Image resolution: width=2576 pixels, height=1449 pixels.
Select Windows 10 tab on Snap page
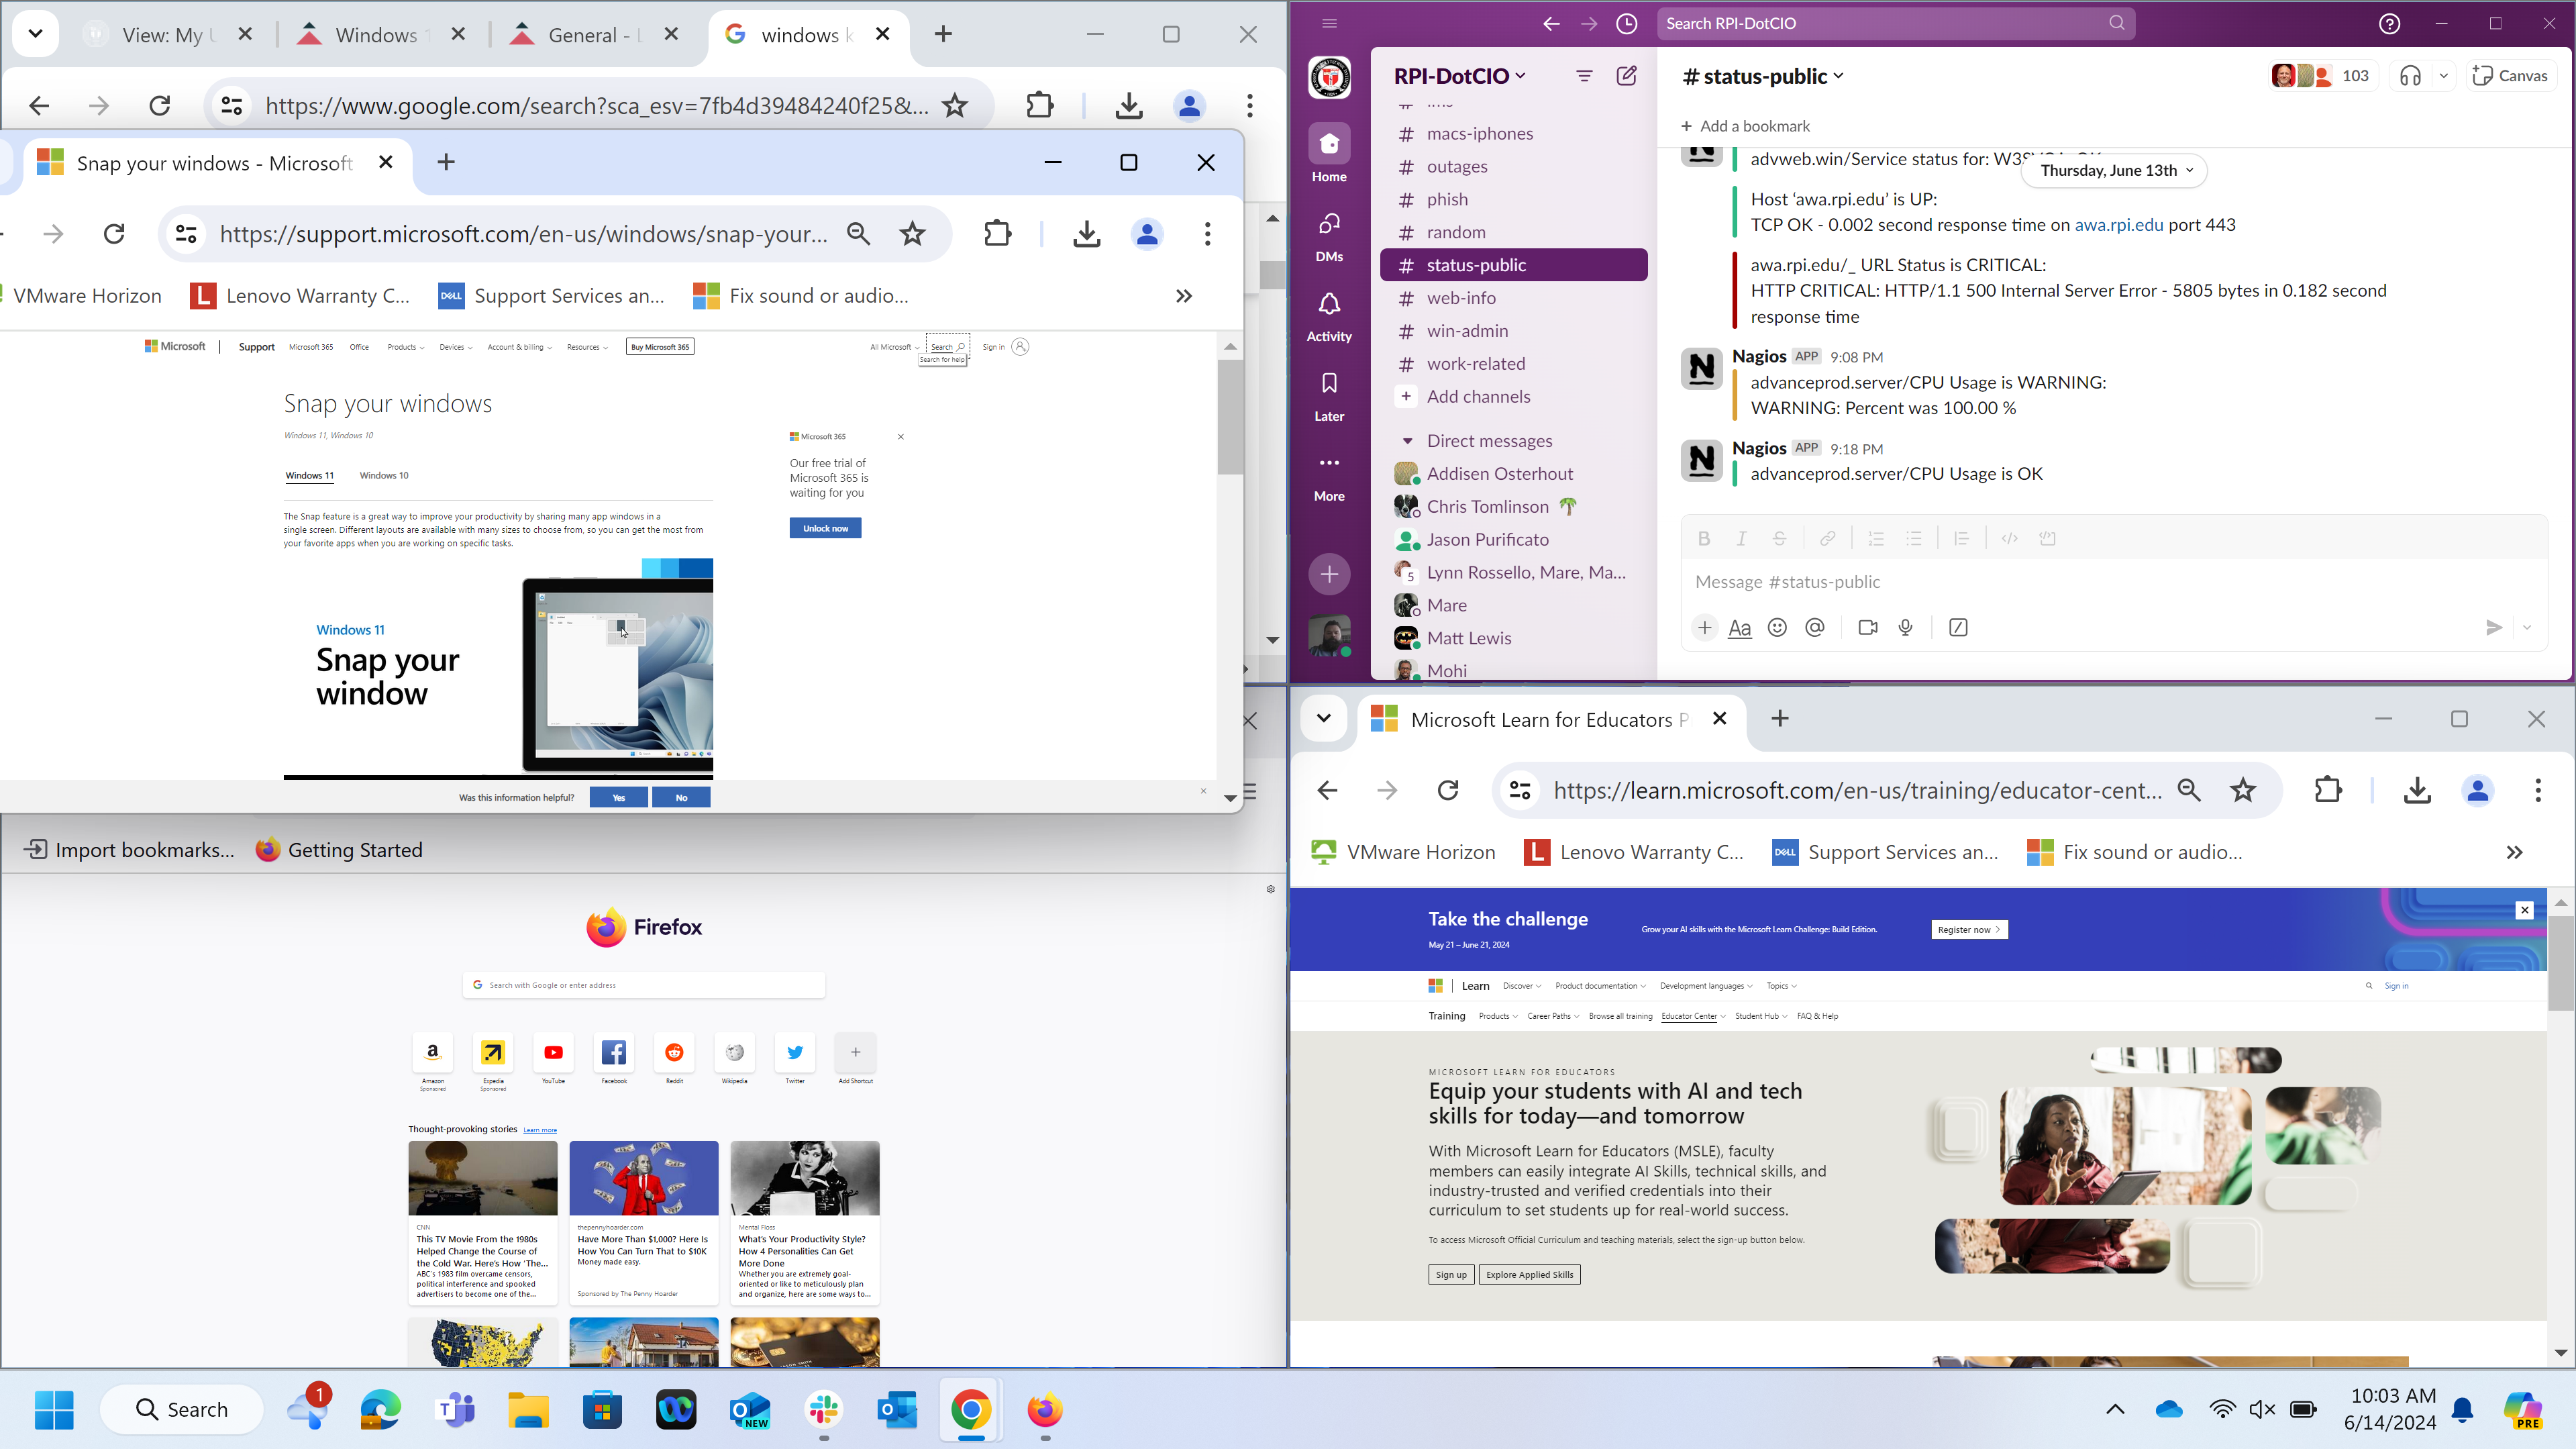click(384, 475)
